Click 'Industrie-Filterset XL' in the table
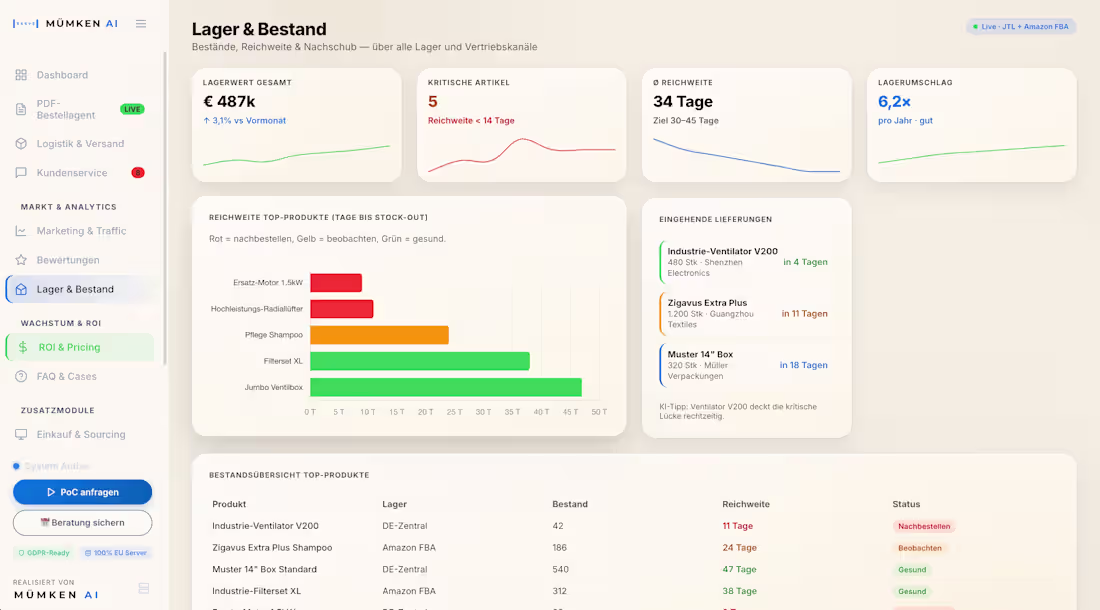The width and height of the screenshot is (1100, 610). (257, 591)
